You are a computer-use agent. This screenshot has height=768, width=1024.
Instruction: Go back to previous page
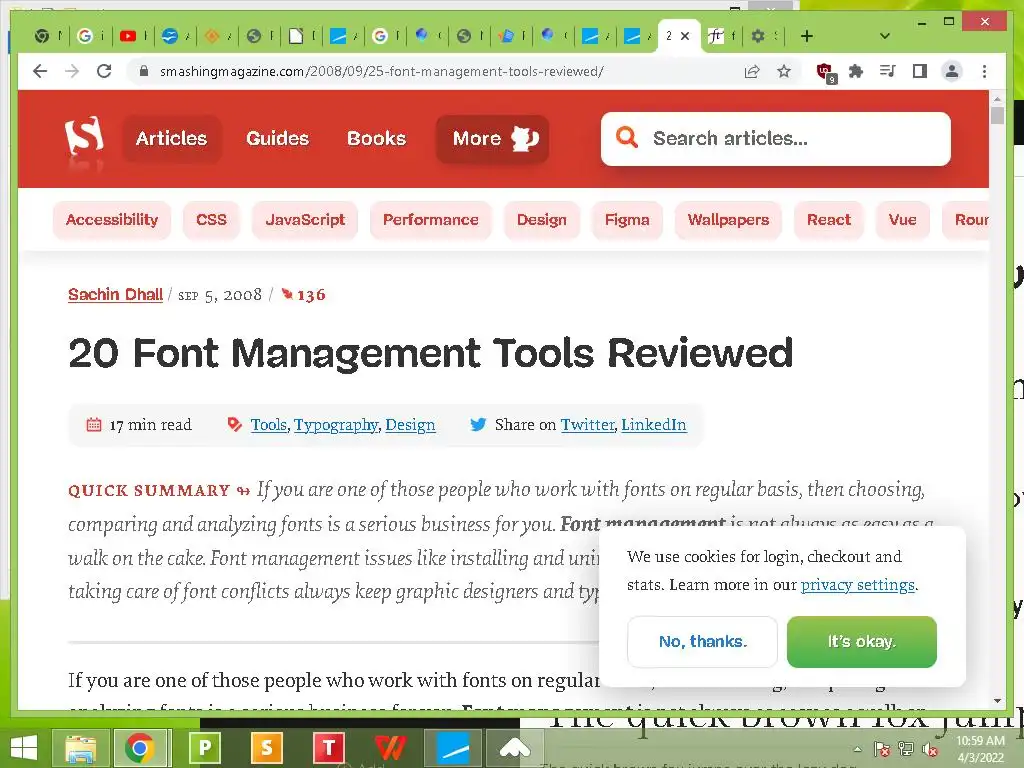40,71
